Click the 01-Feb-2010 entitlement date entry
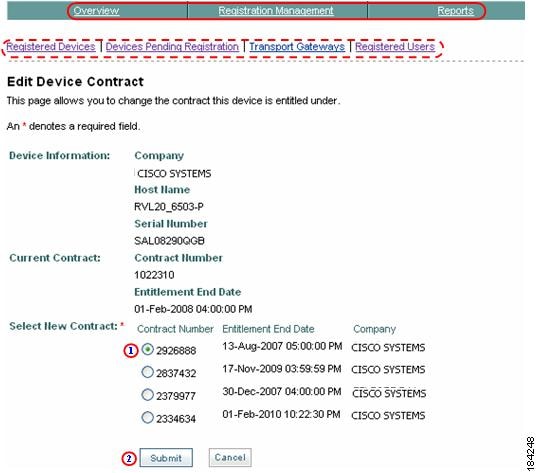 (281, 414)
